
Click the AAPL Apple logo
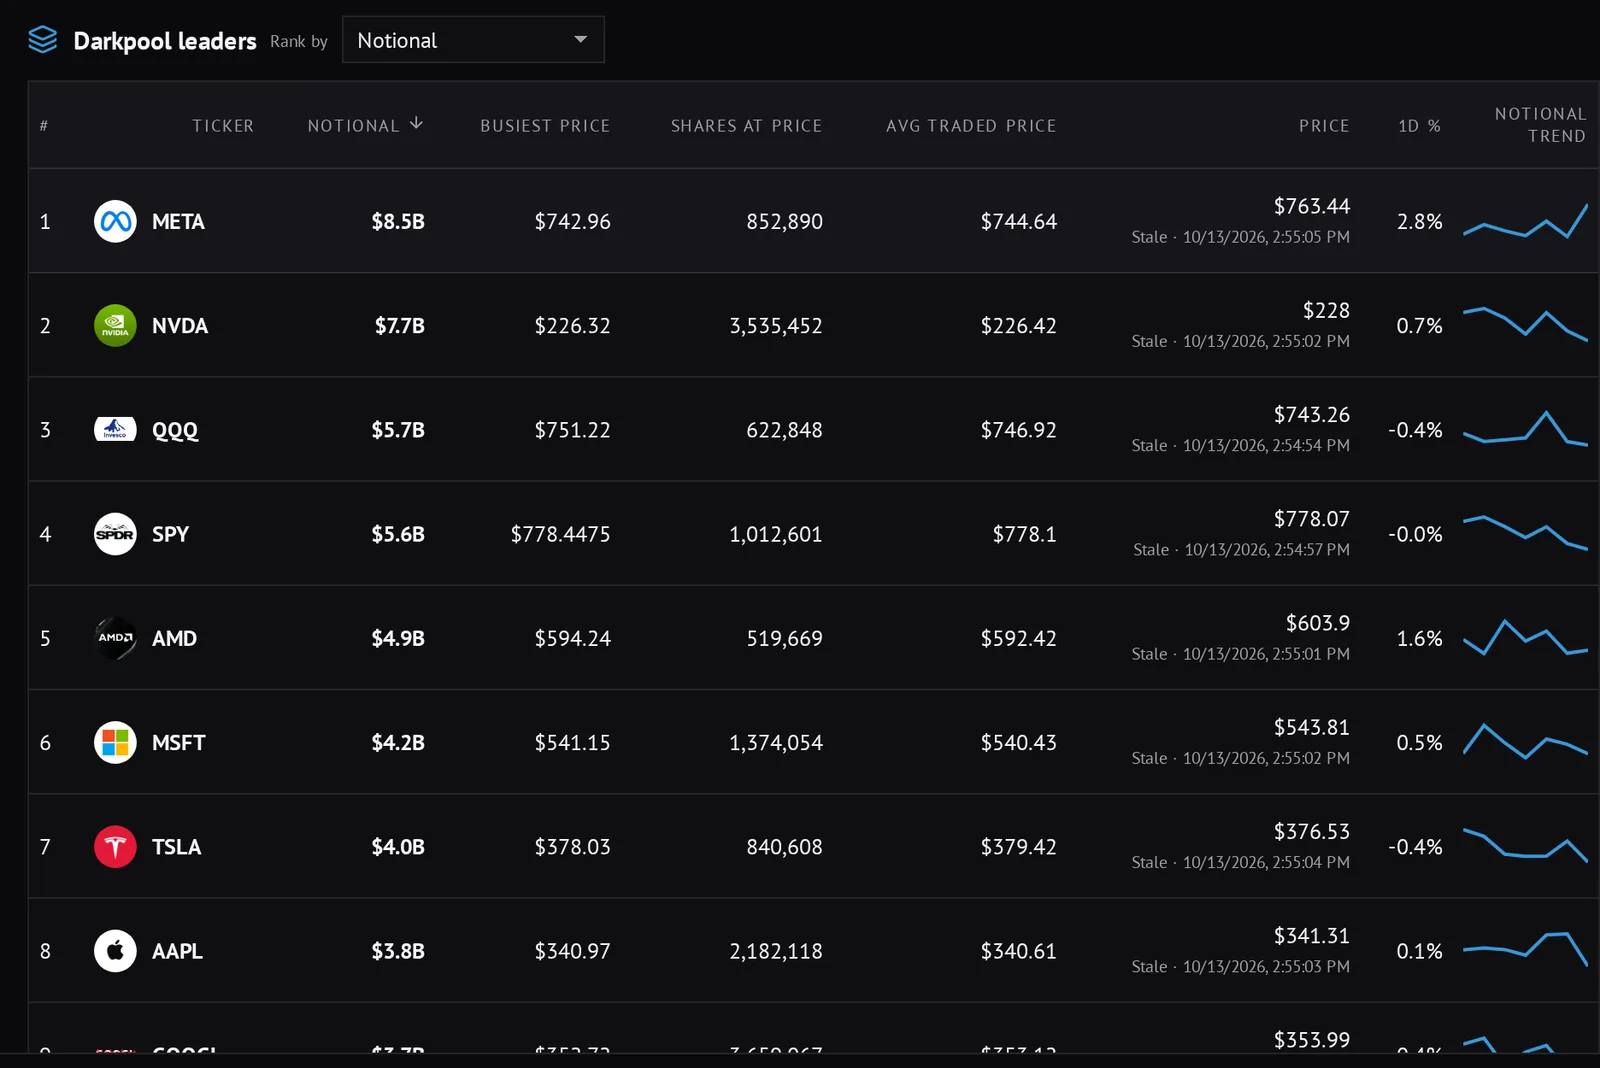115,951
